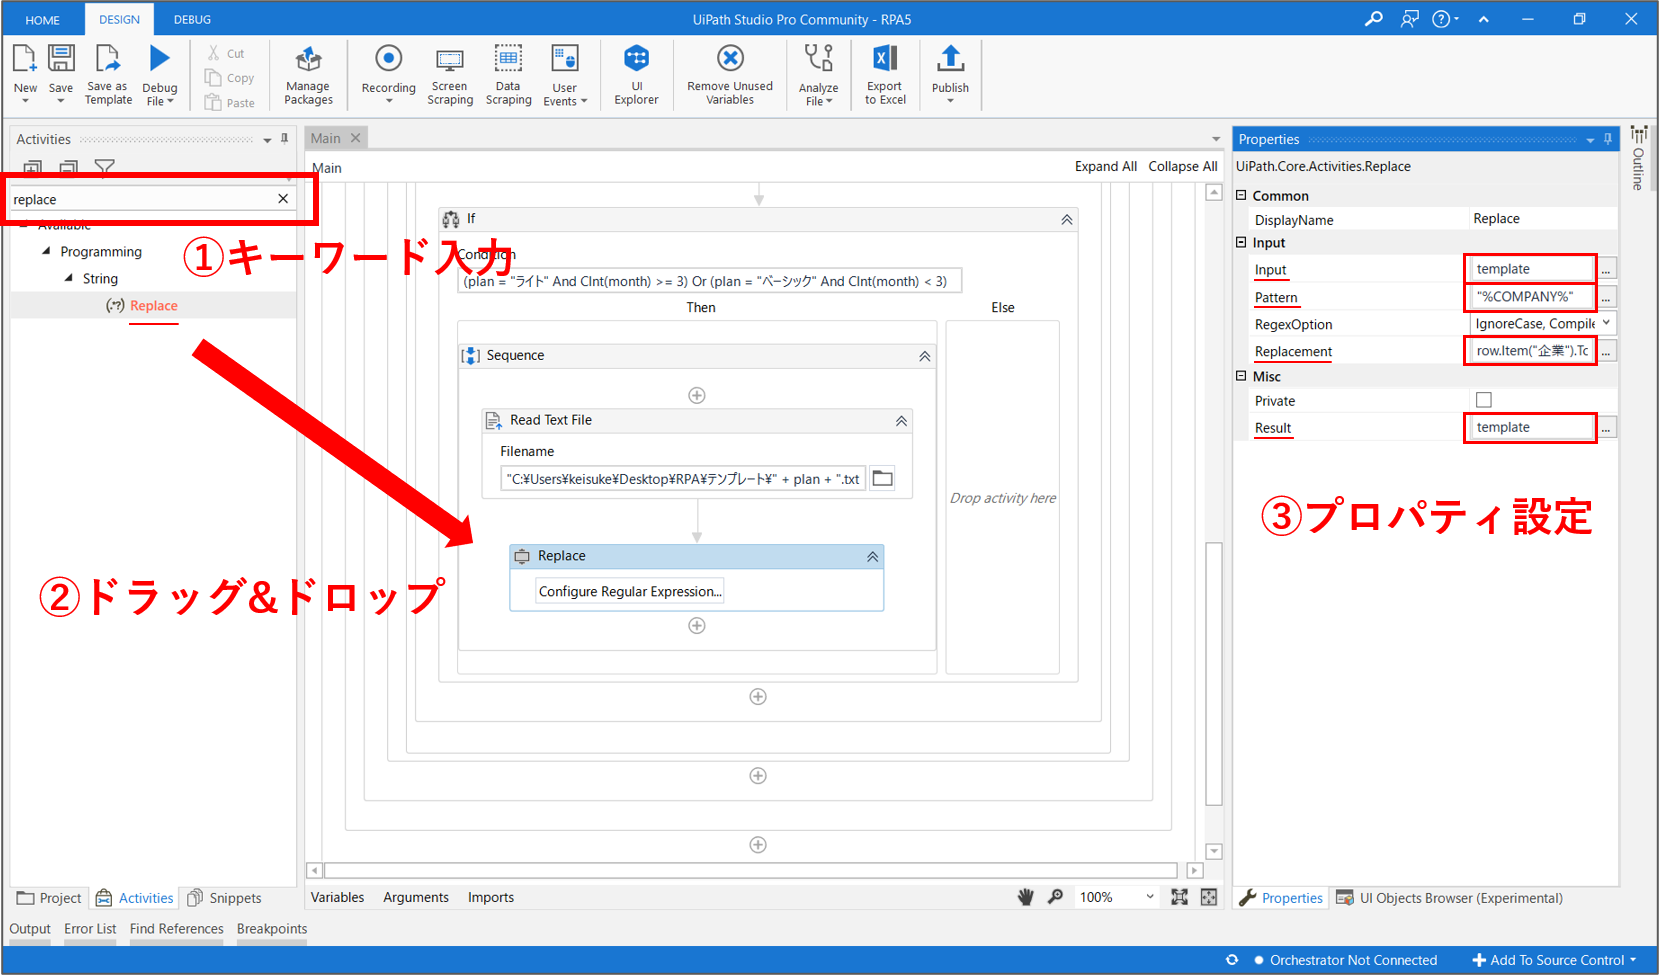
Task: Export workflow to Excel
Action: pyautogui.click(x=885, y=73)
